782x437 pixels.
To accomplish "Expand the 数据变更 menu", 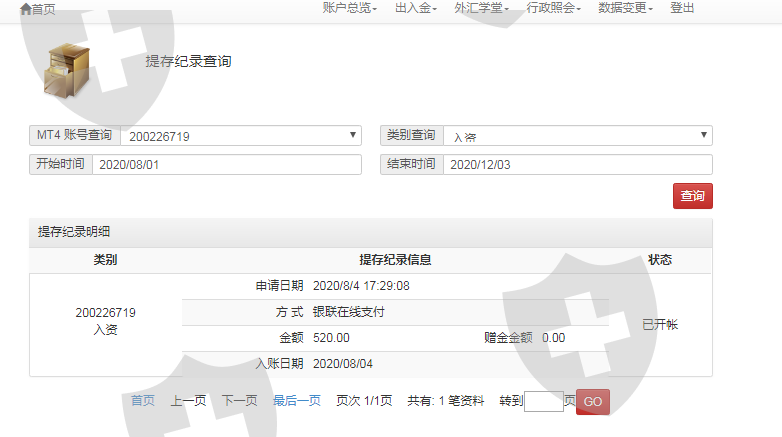I will pyautogui.click(x=625, y=8).
